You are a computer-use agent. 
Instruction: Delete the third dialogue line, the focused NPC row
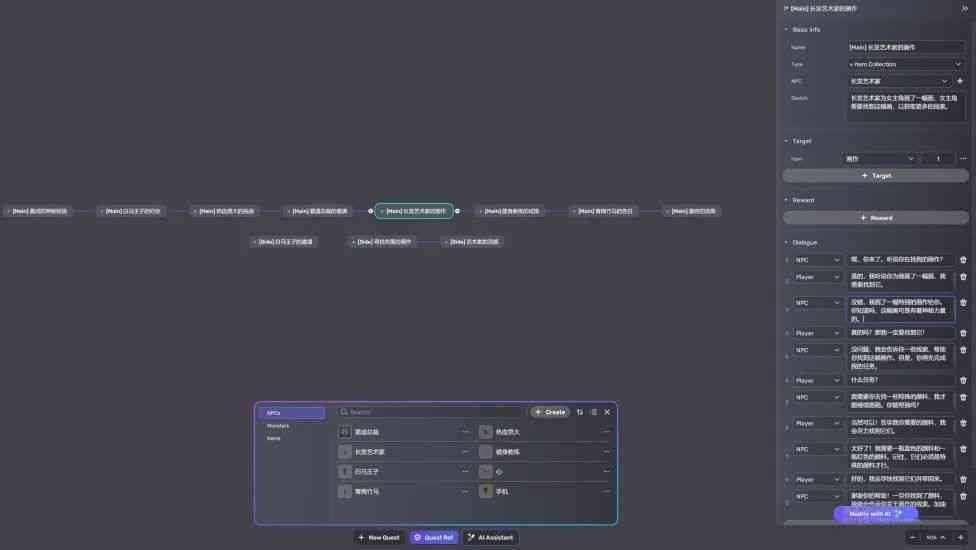[963, 303]
